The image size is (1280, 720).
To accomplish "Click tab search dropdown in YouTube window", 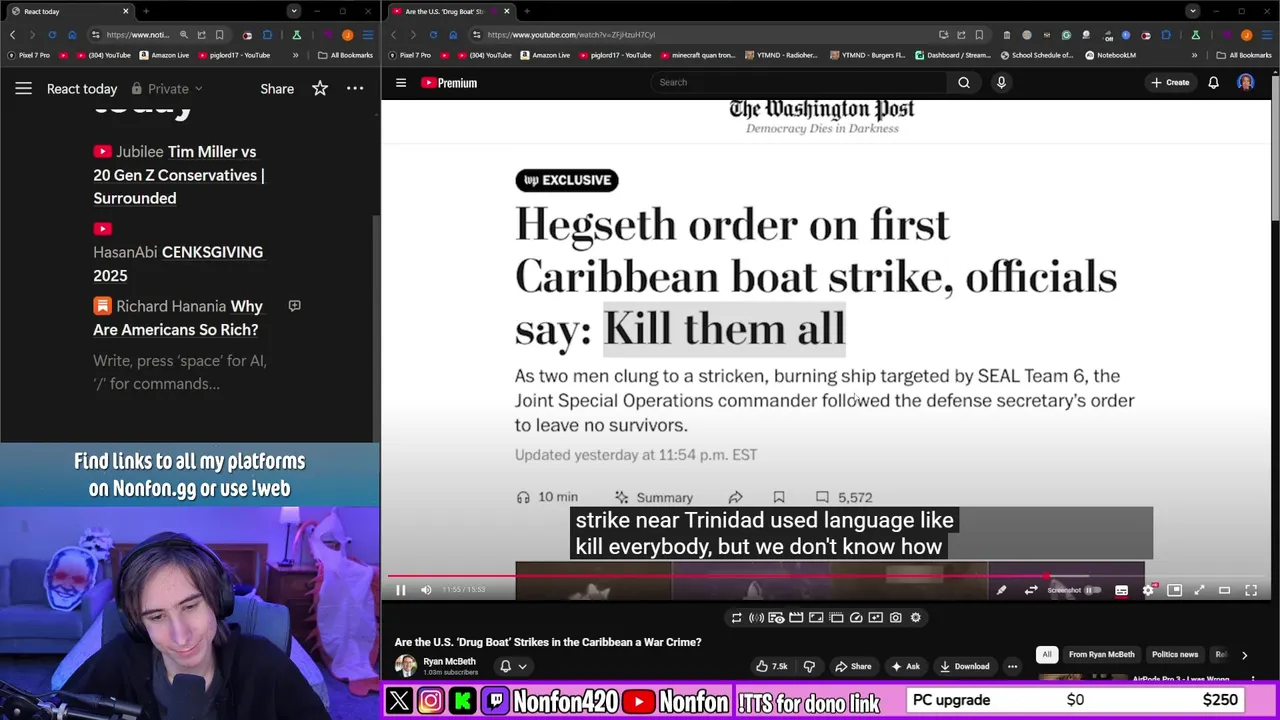I will tap(1192, 11).
